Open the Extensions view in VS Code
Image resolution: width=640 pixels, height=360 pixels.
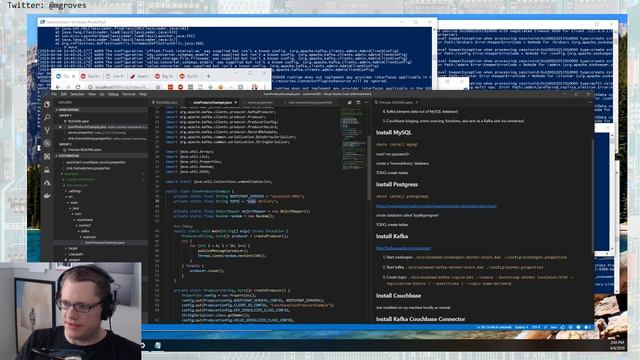pyautogui.click(x=47, y=156)
